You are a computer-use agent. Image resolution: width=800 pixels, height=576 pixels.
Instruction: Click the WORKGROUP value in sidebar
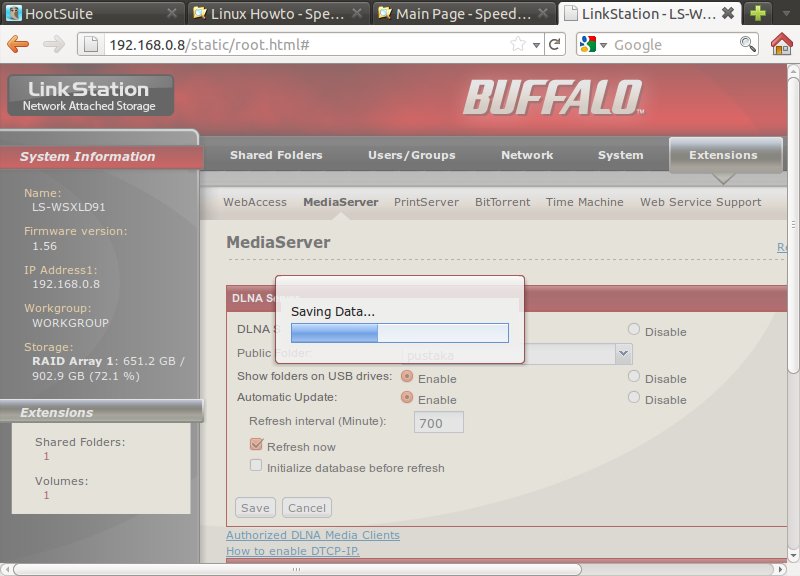coord(70,323)
